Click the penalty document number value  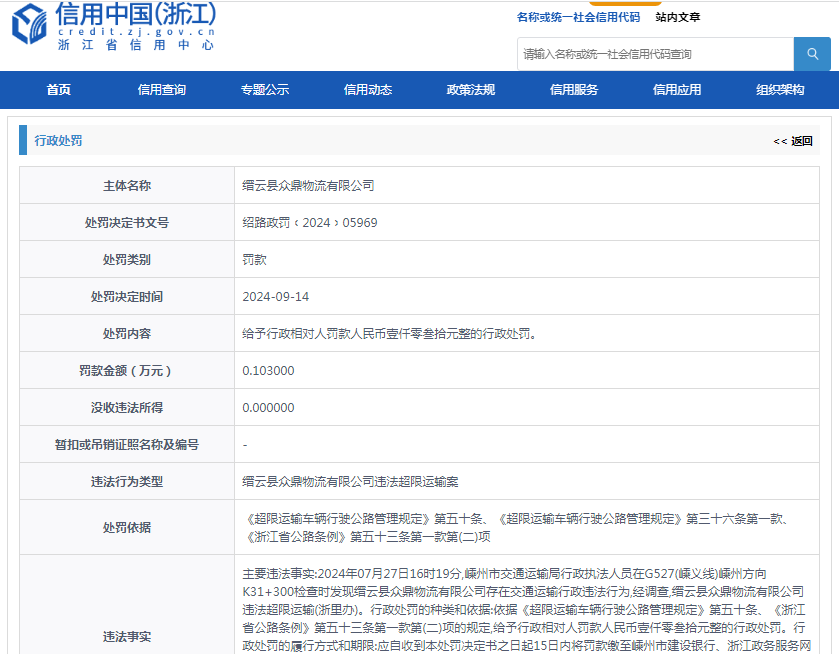[310, 223]
